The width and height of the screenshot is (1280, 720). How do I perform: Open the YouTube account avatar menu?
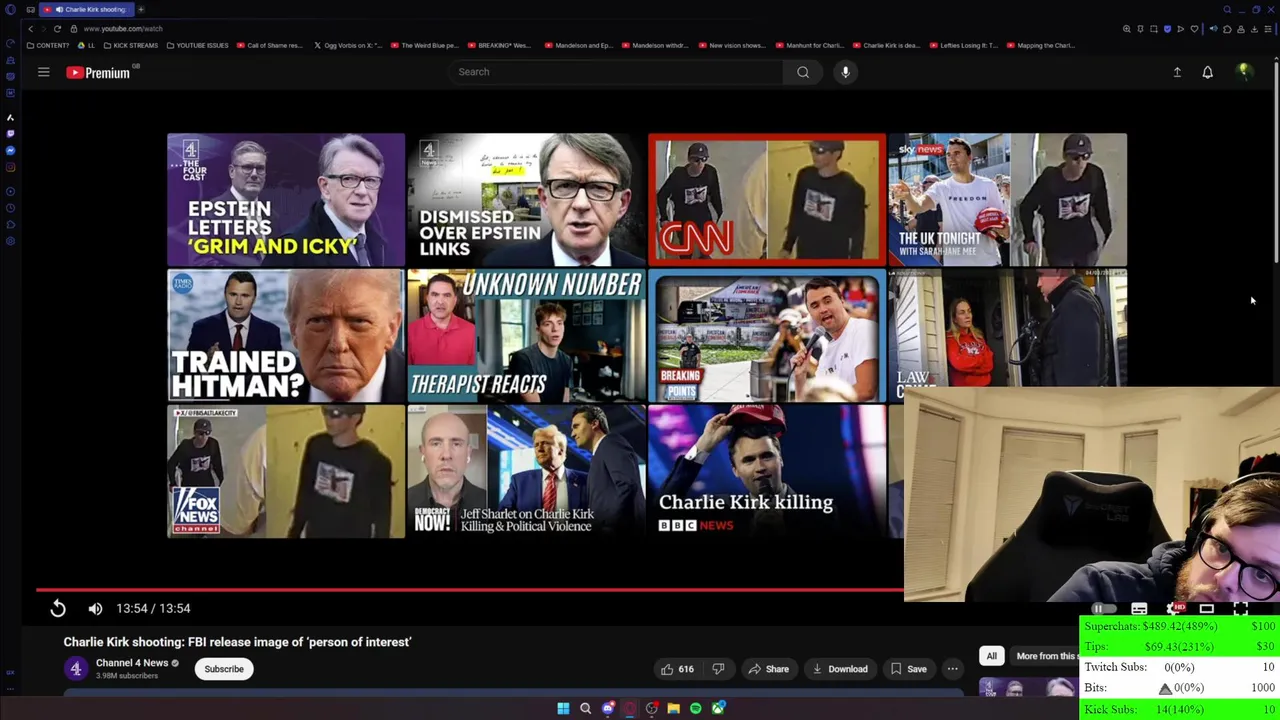click(x=1244, y=72)
